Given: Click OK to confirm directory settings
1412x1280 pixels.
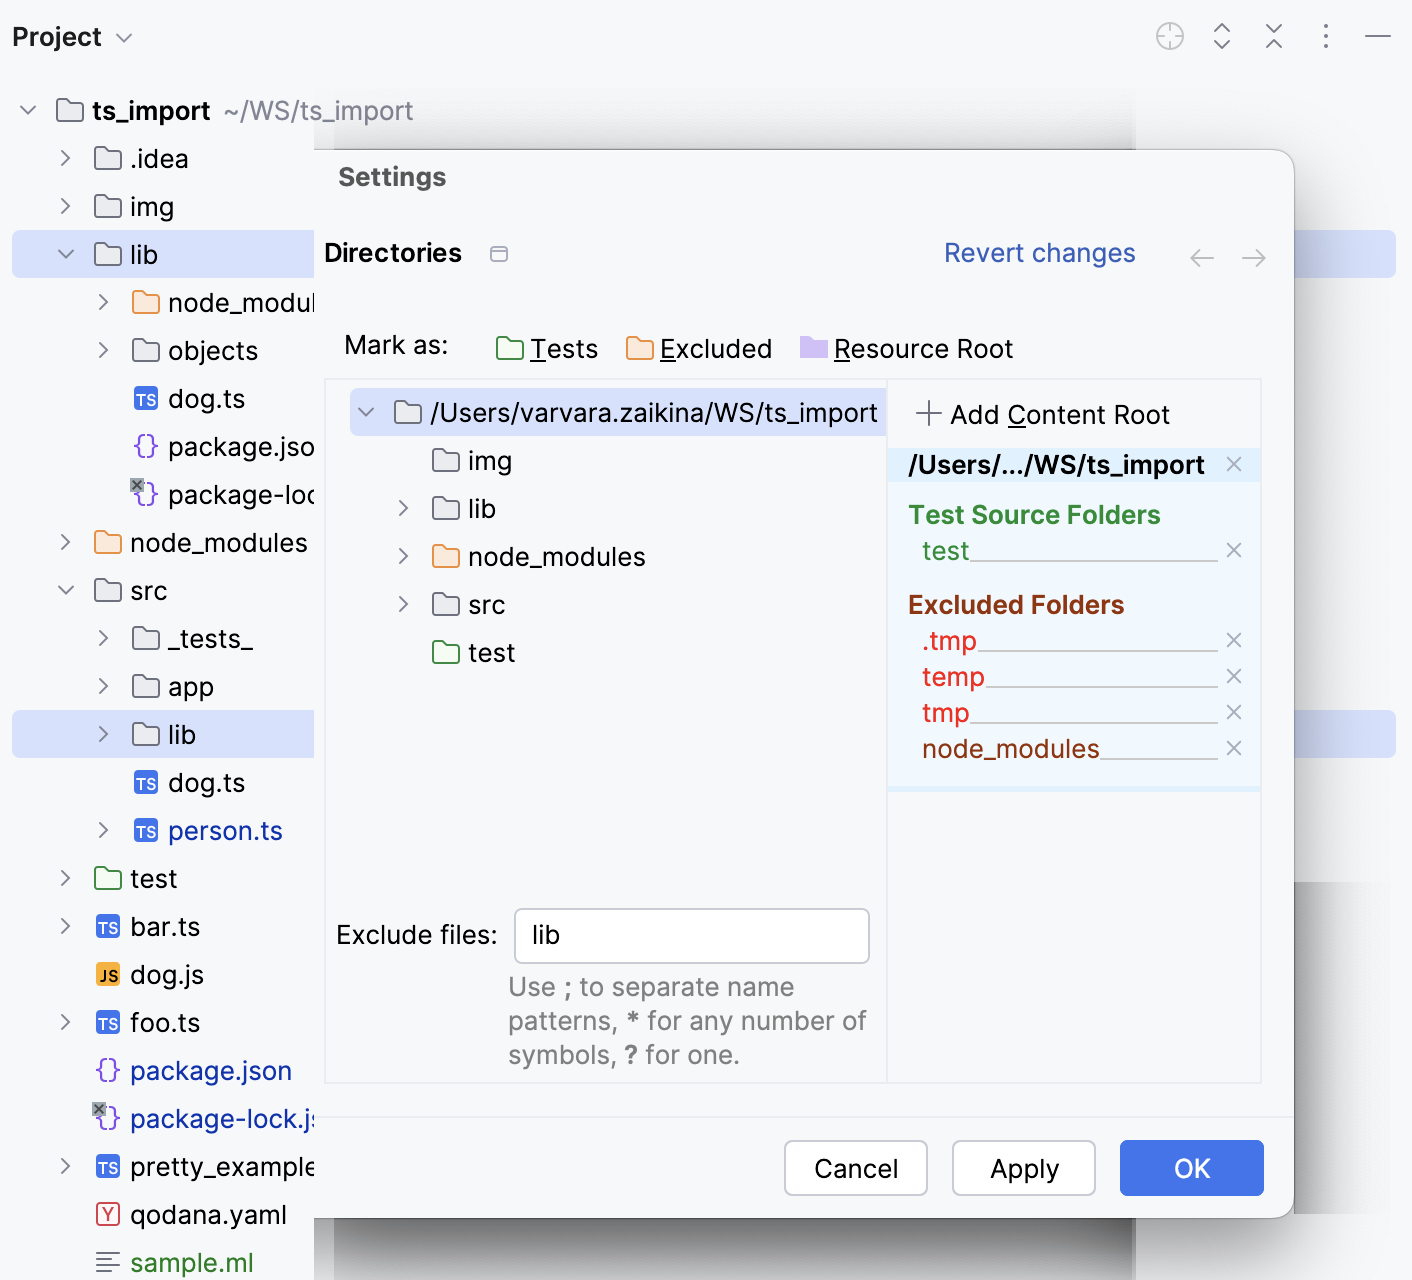Looking at the screenshot, I should point(1191,1168).
